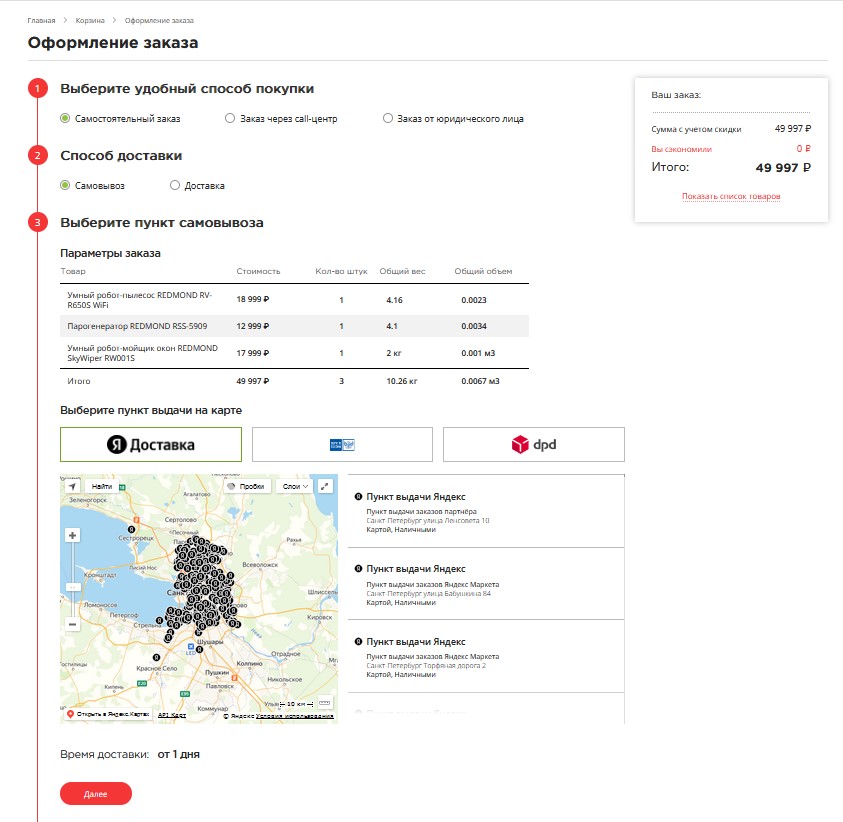Switch to the Почта России pickup tab
This screenshot has width=843, height=822.
click(342, 445)
